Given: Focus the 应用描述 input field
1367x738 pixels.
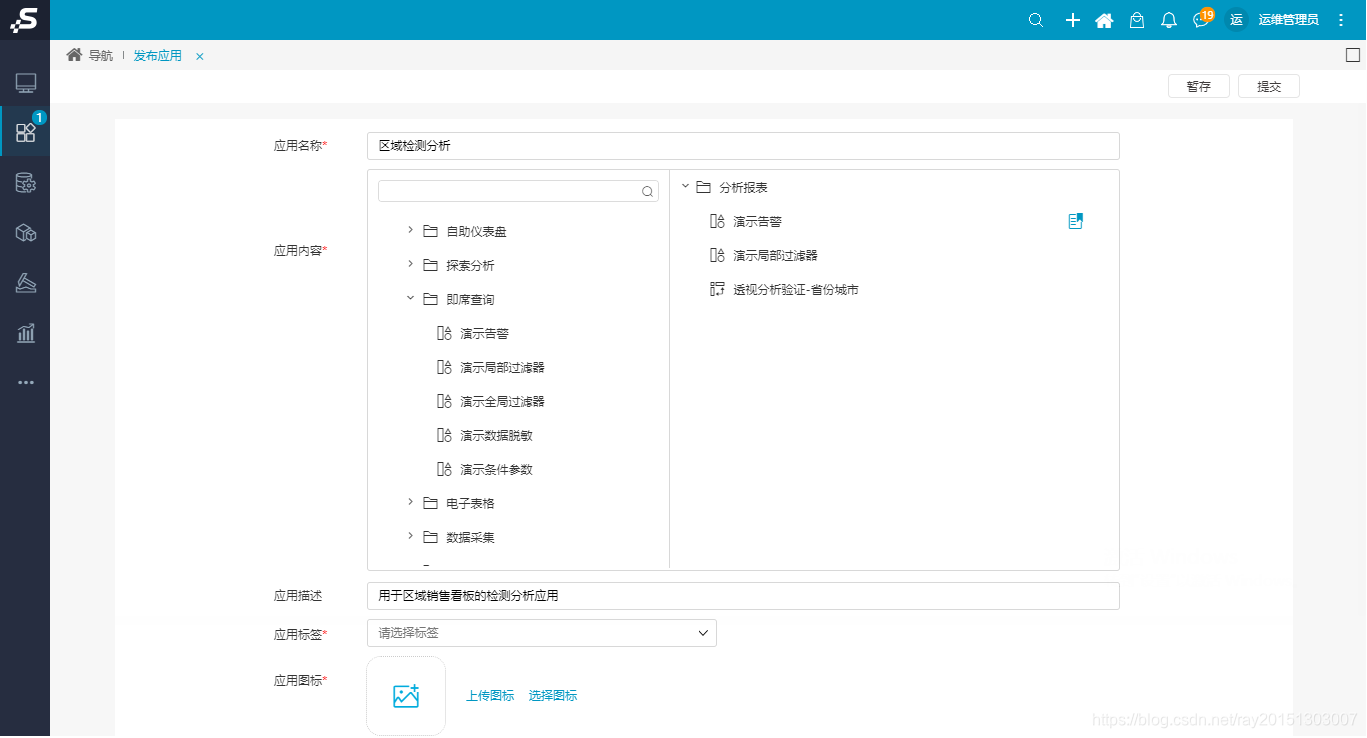Looking at the screenshot, I should tap(743, 596).
